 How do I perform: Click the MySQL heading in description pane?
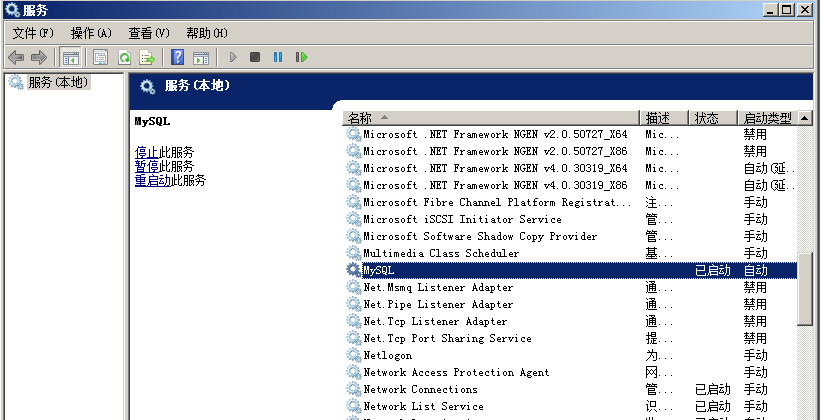[x=152, y=121]
